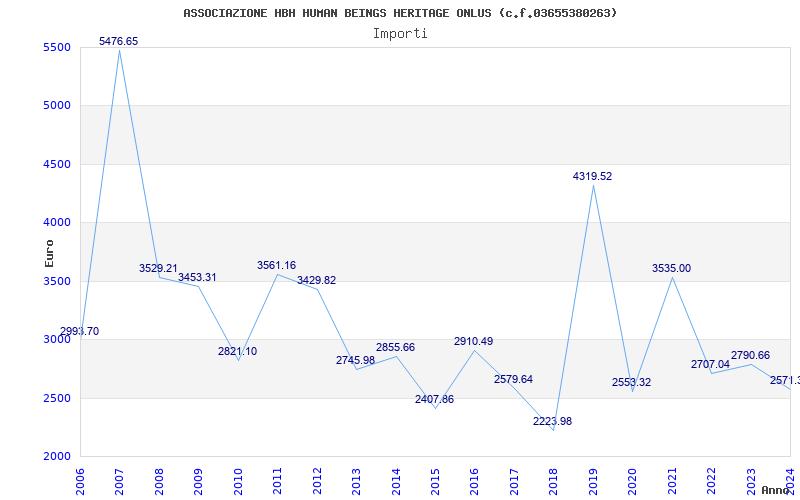Select data value 2707.04
This screenshot has height=500, width=800.
[x=710, y=364]
